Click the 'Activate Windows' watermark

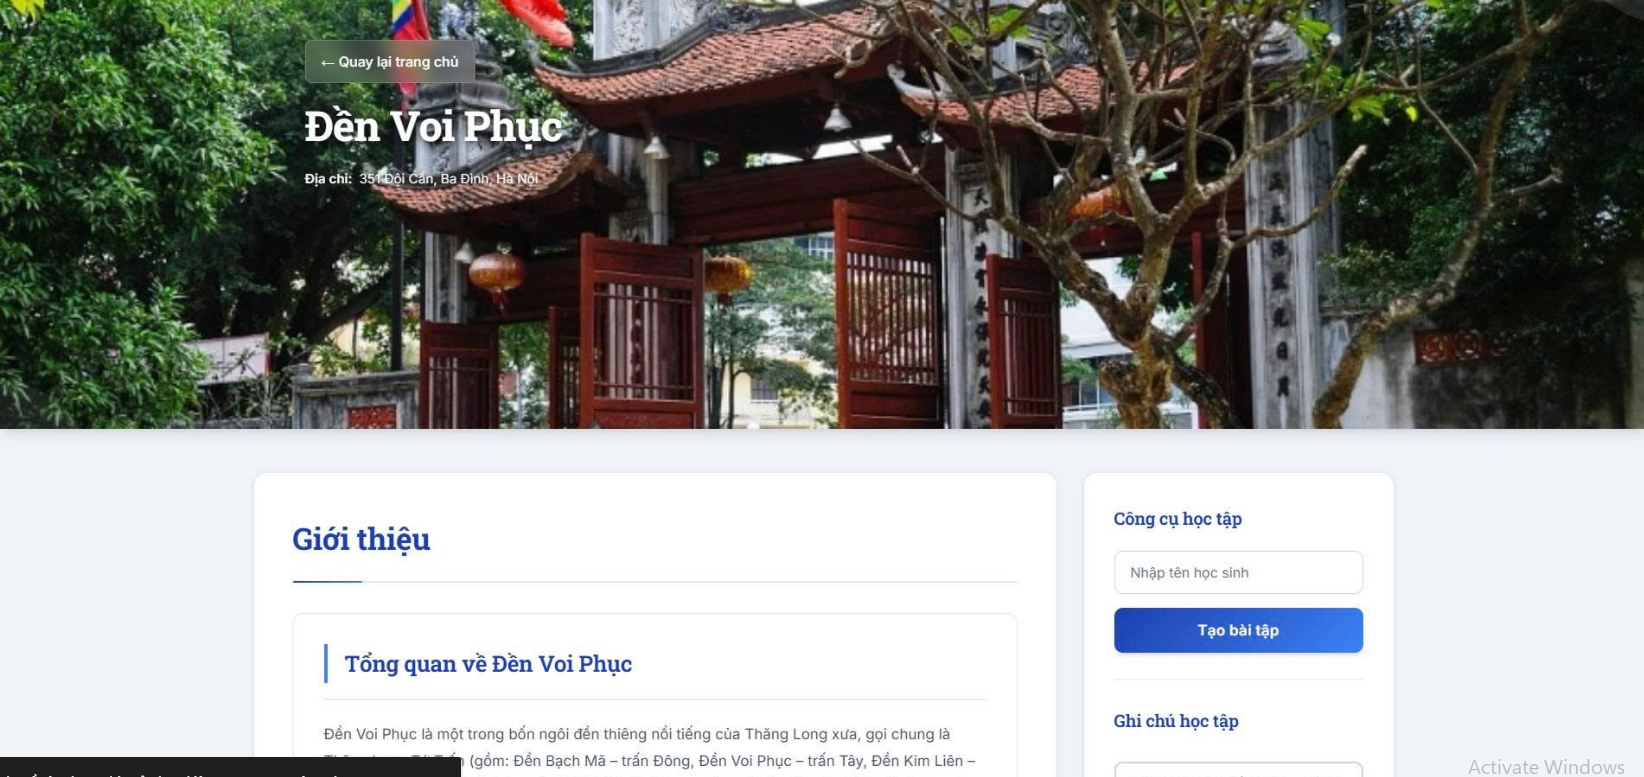pyautogui.click(x=1546, y=767)
